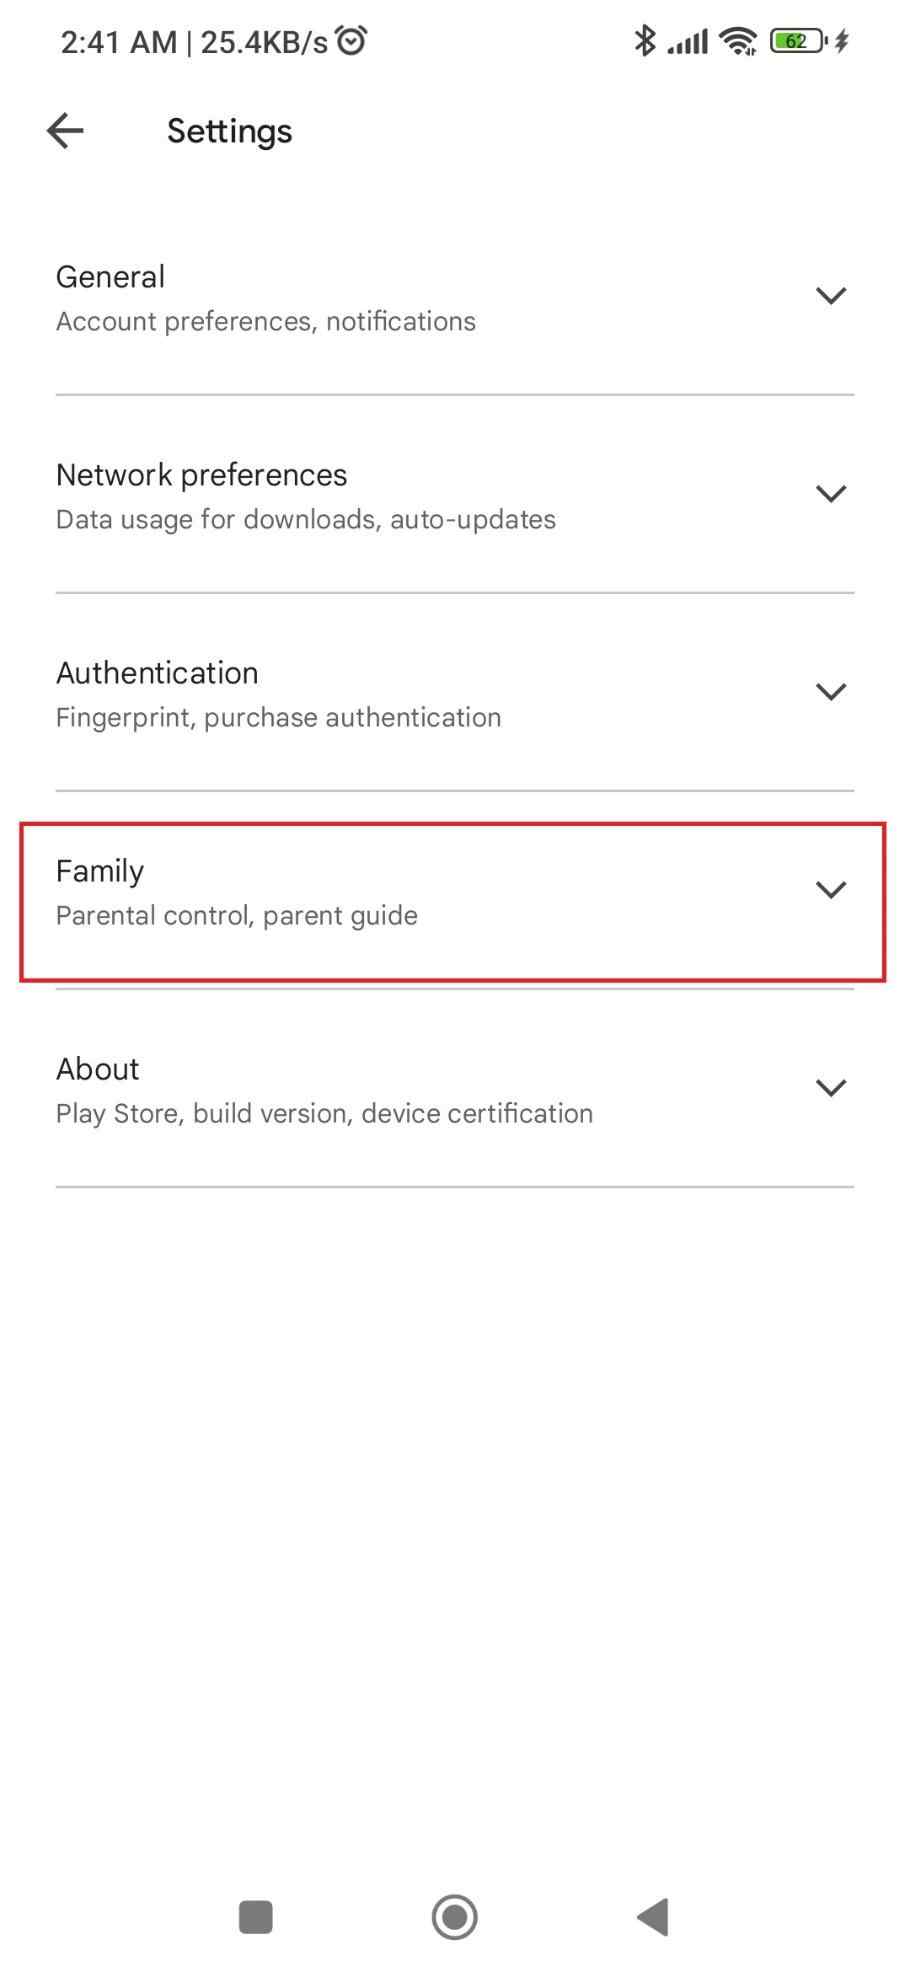Open Network preferences title
Image resolution: width=910 pixels, height=1972 pixels.
tap(201, 475)
